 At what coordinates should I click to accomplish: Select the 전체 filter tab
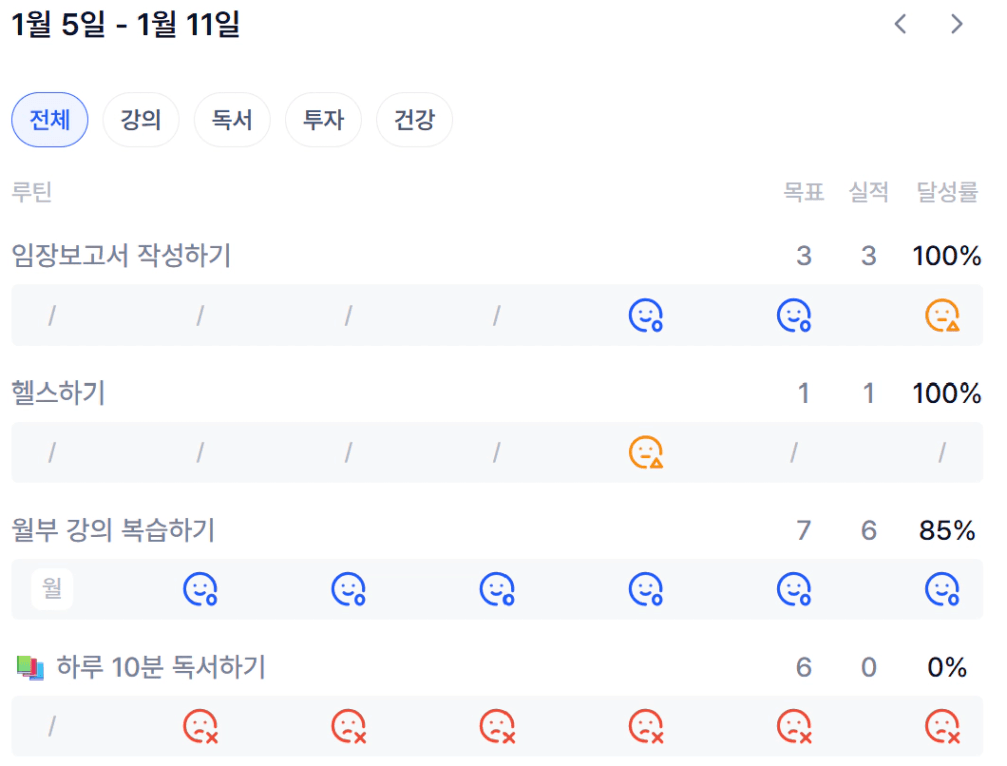click(50, 121)
